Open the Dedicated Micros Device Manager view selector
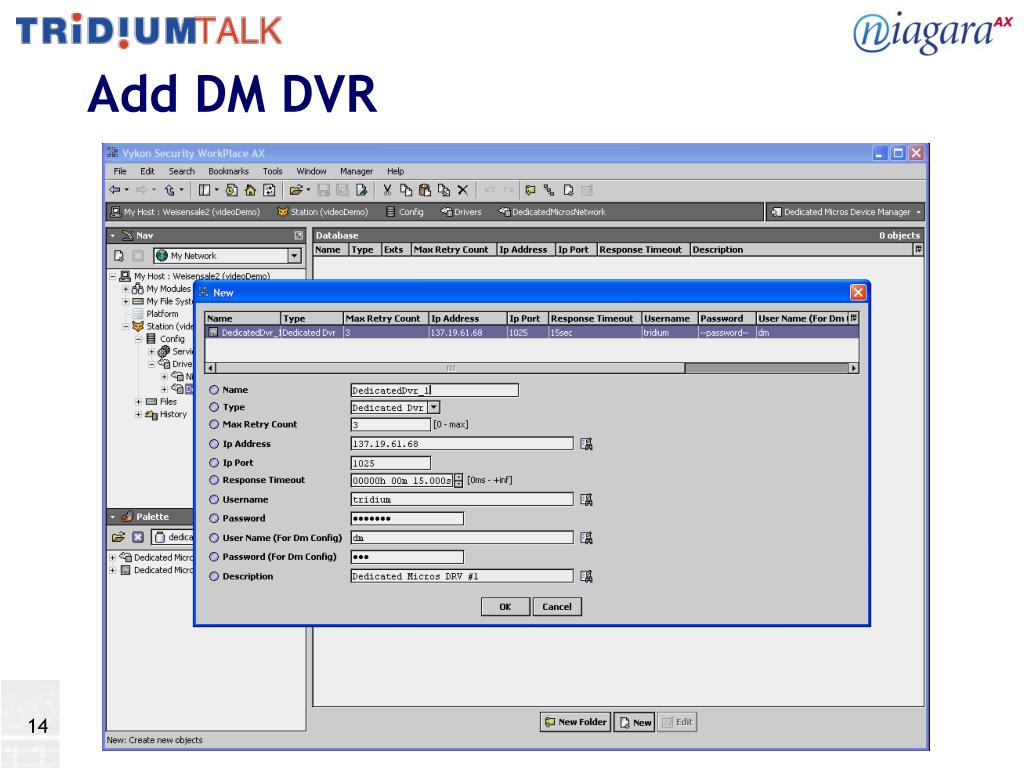 coord(845,212)
